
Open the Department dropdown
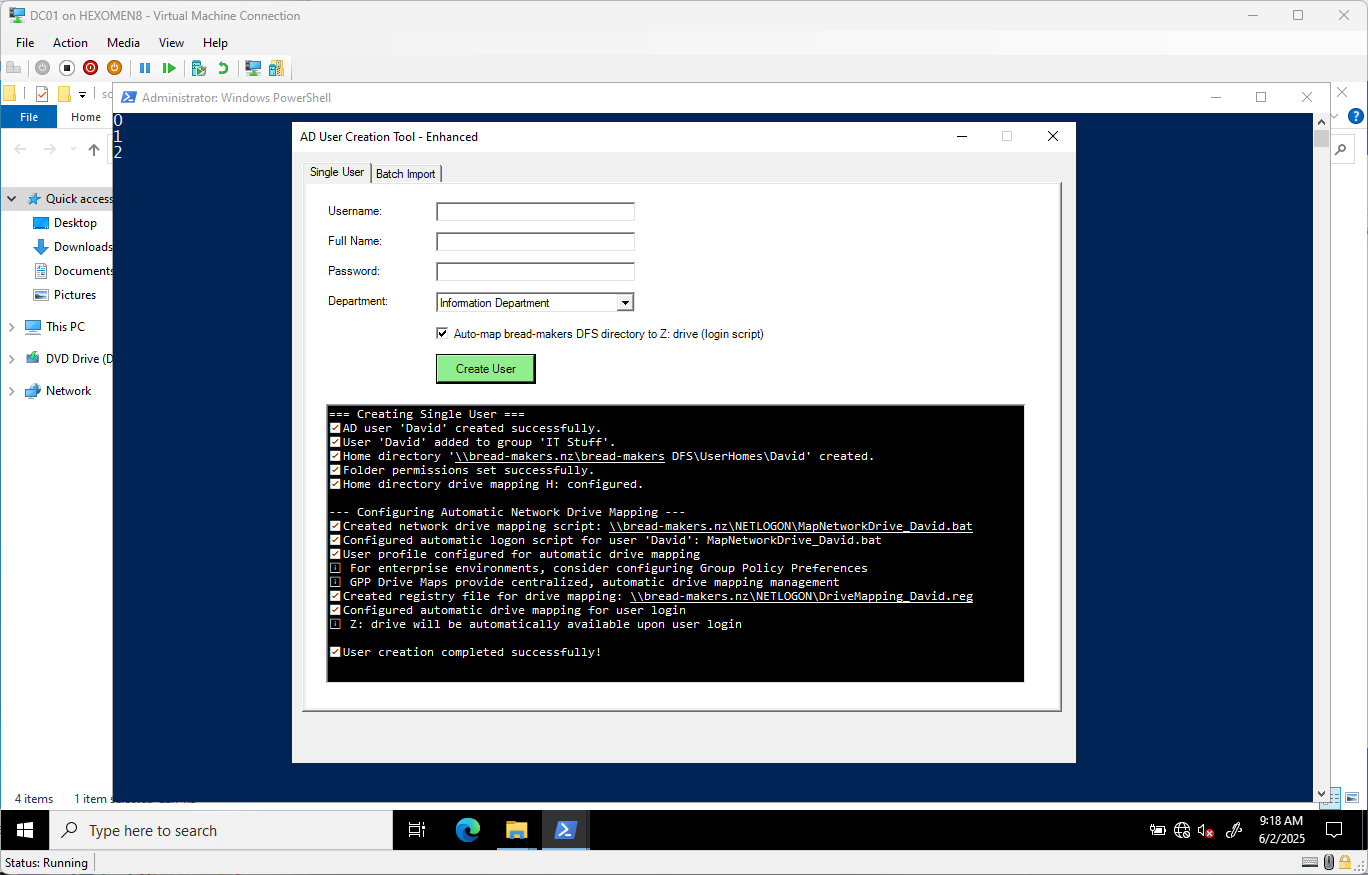tap(625, 302)
